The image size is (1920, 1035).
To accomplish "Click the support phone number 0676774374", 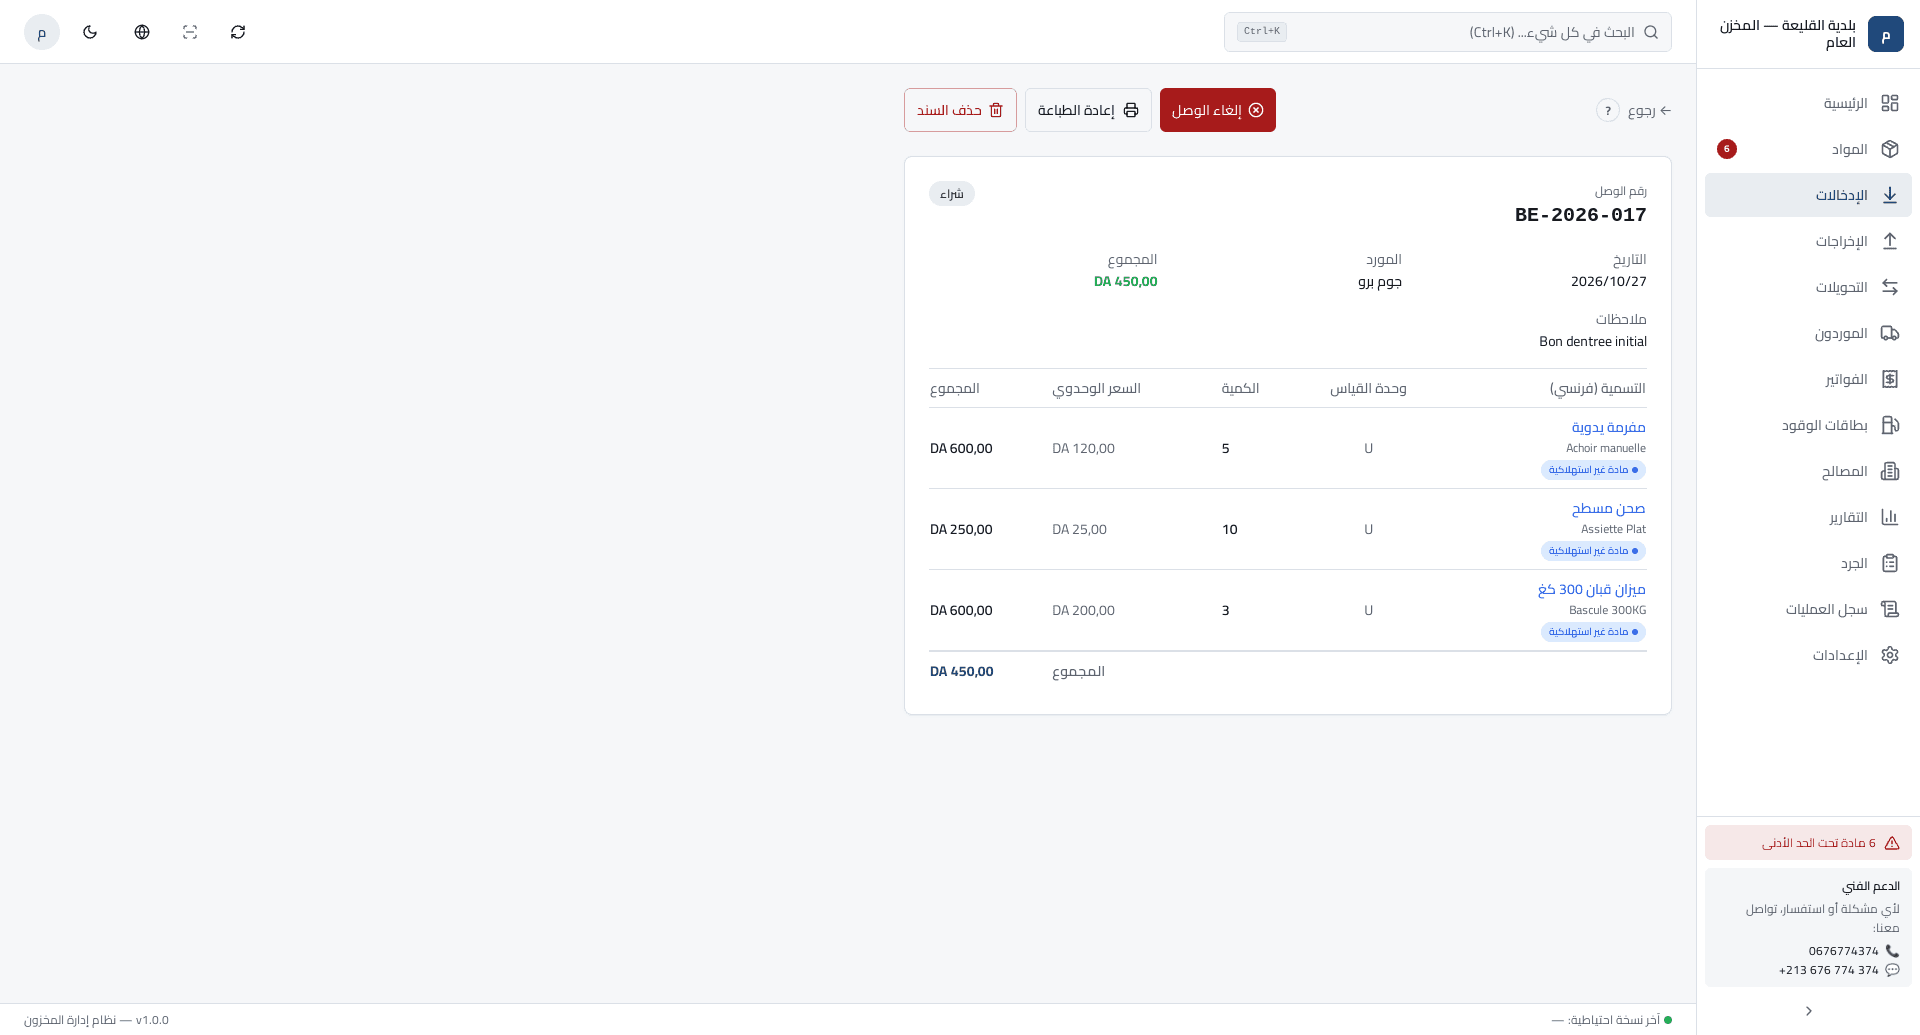I will point(1843,951).
